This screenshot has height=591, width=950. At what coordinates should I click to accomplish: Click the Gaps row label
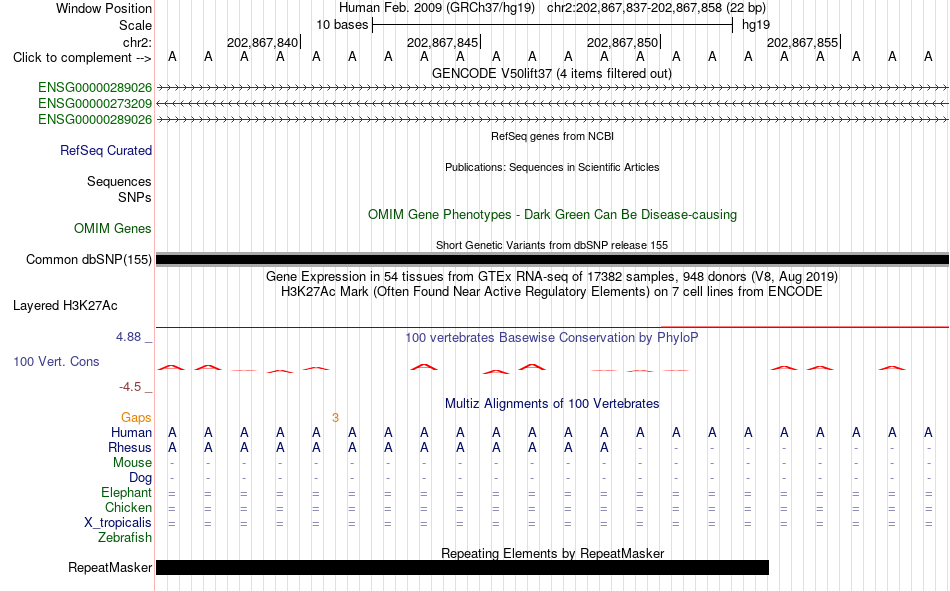tap(136, 418)
